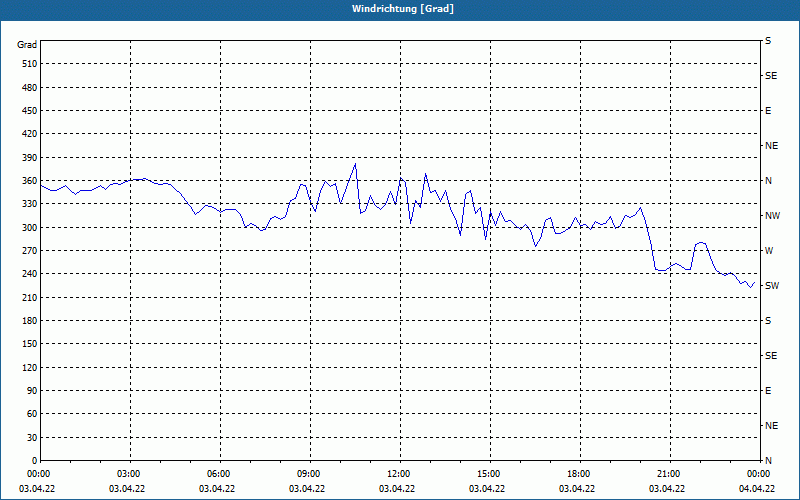Viewport: 800px width, 500px height.
Task: Click the 420 y-axis value
Action: (30, 134)
